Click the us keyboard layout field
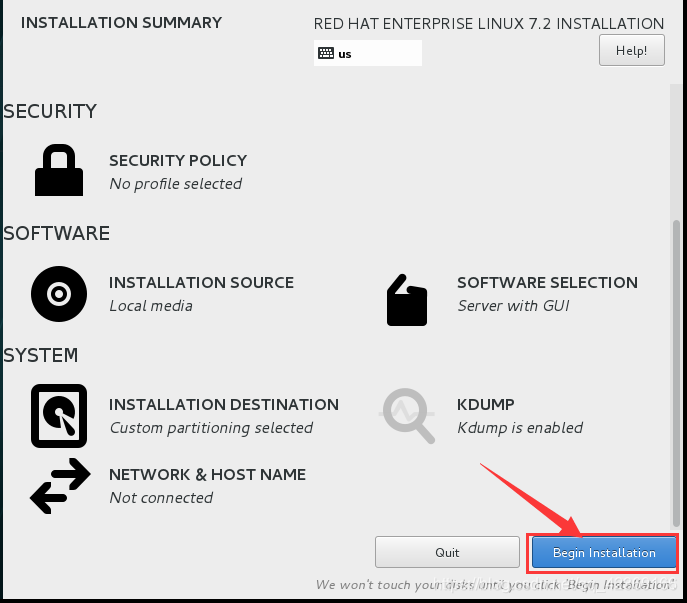Viewport: 687px width, 603px height. pos(368,53)
